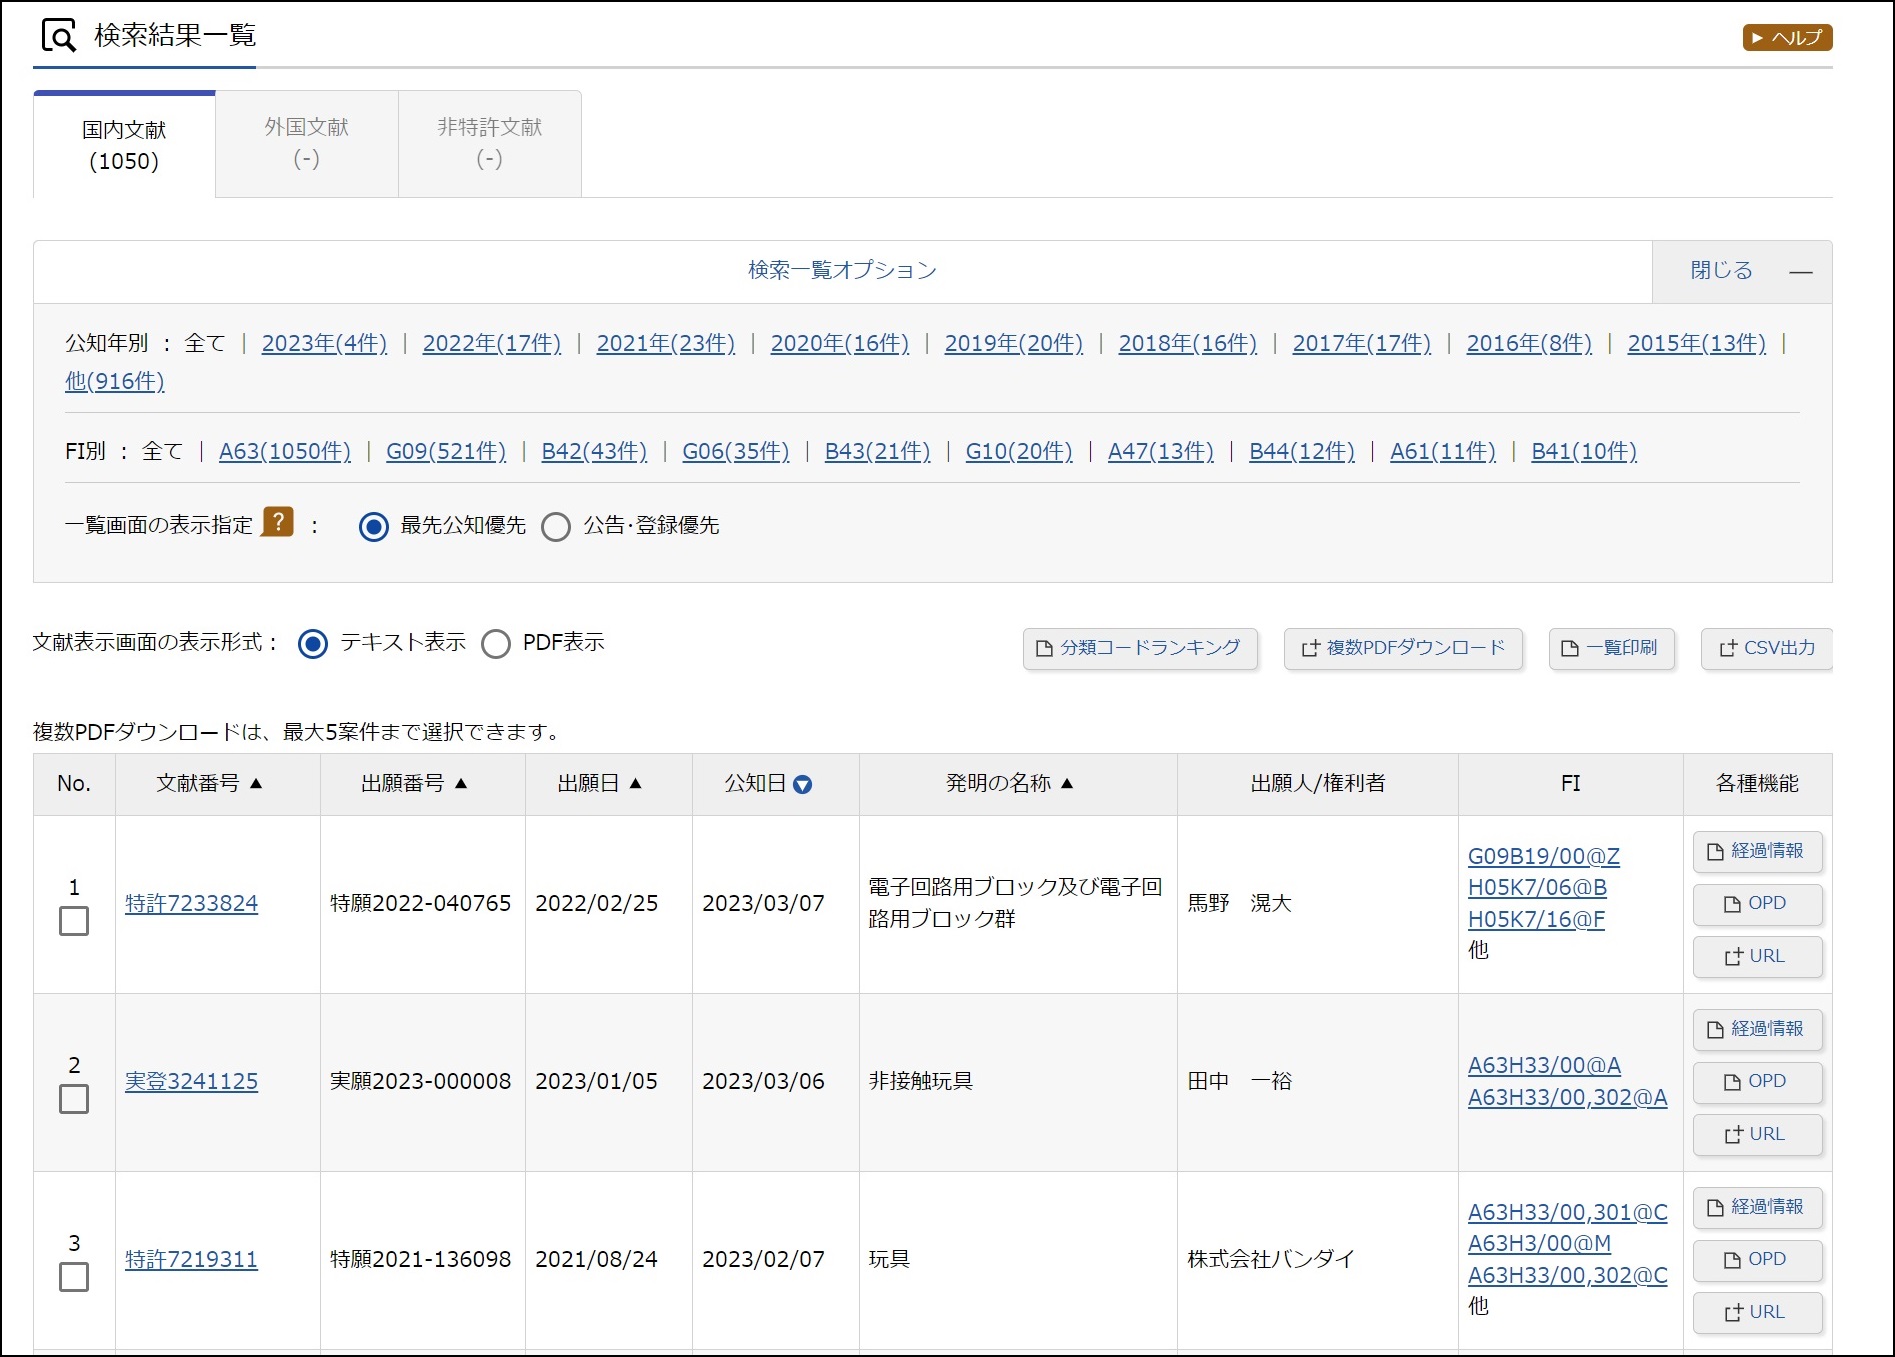Click the help question mark icon

277,522
